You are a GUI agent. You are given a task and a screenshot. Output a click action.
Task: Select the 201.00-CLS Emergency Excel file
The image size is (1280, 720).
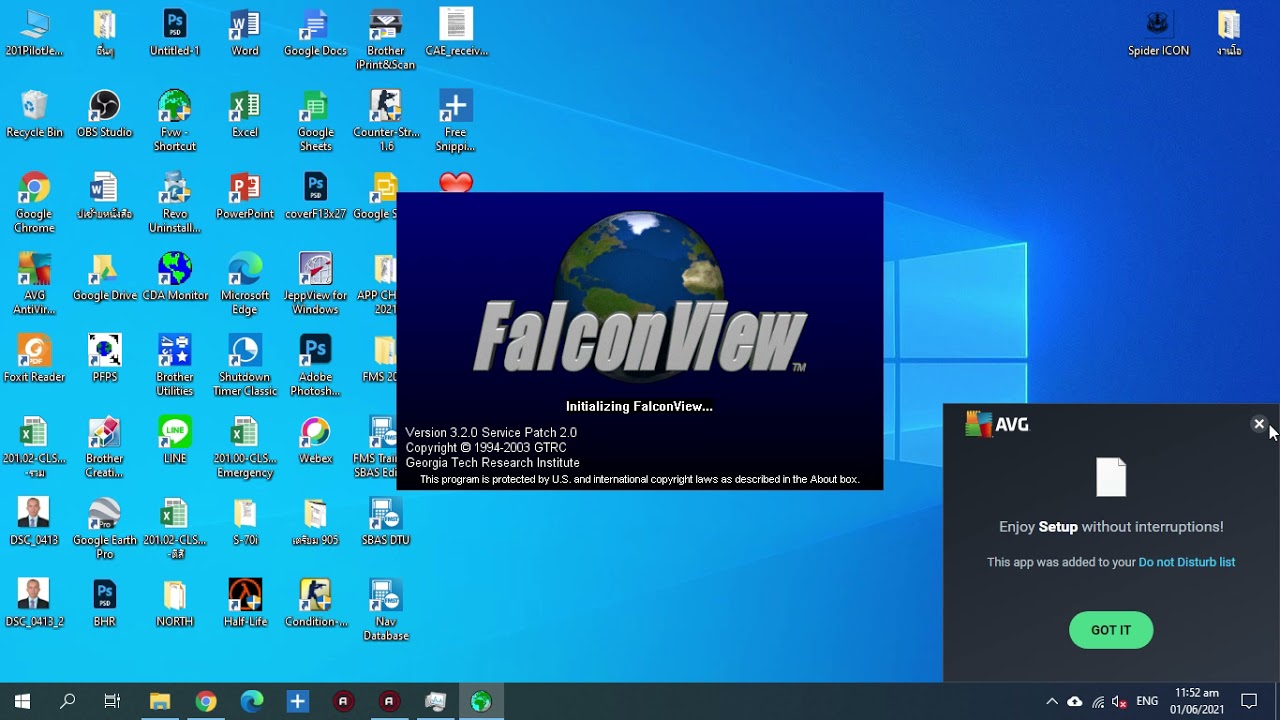point(244,447)
